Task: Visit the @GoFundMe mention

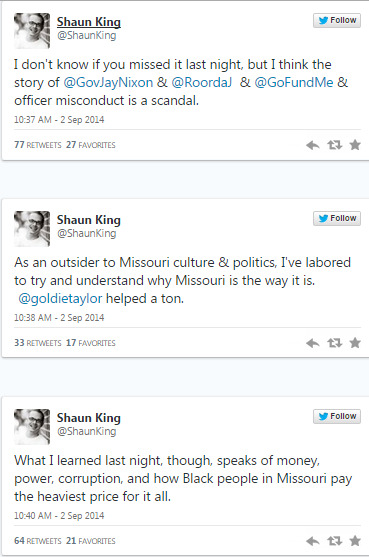Action: (x=294, y=82)
